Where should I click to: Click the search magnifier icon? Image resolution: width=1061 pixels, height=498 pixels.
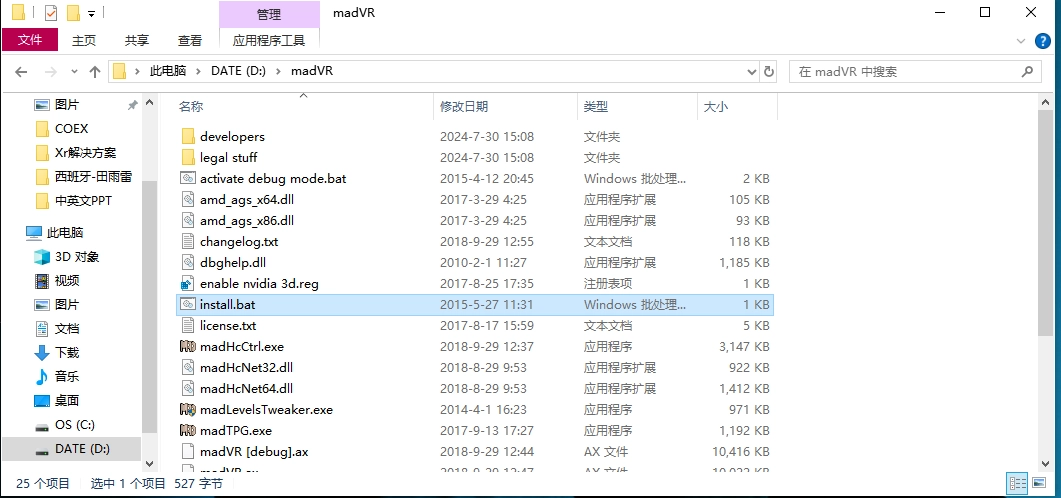pyautogui.click(x=1027, y=71)
